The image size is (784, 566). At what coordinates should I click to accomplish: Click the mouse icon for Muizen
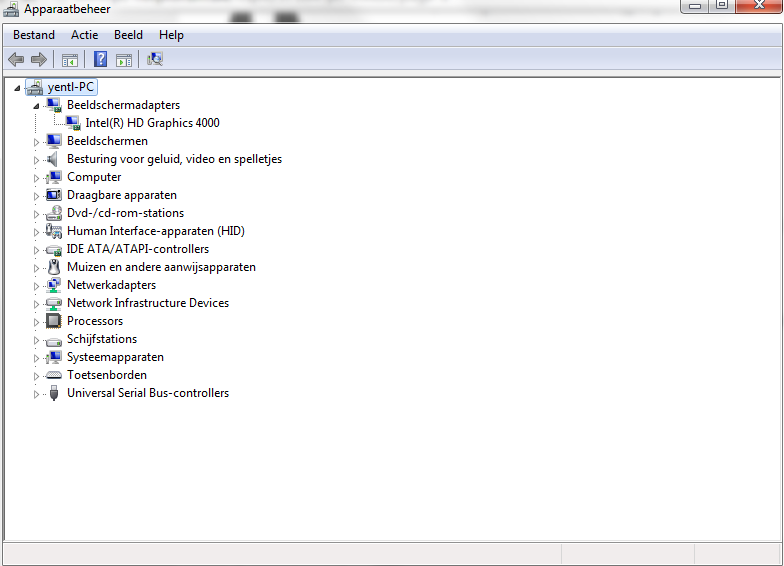tap(54, 267)
